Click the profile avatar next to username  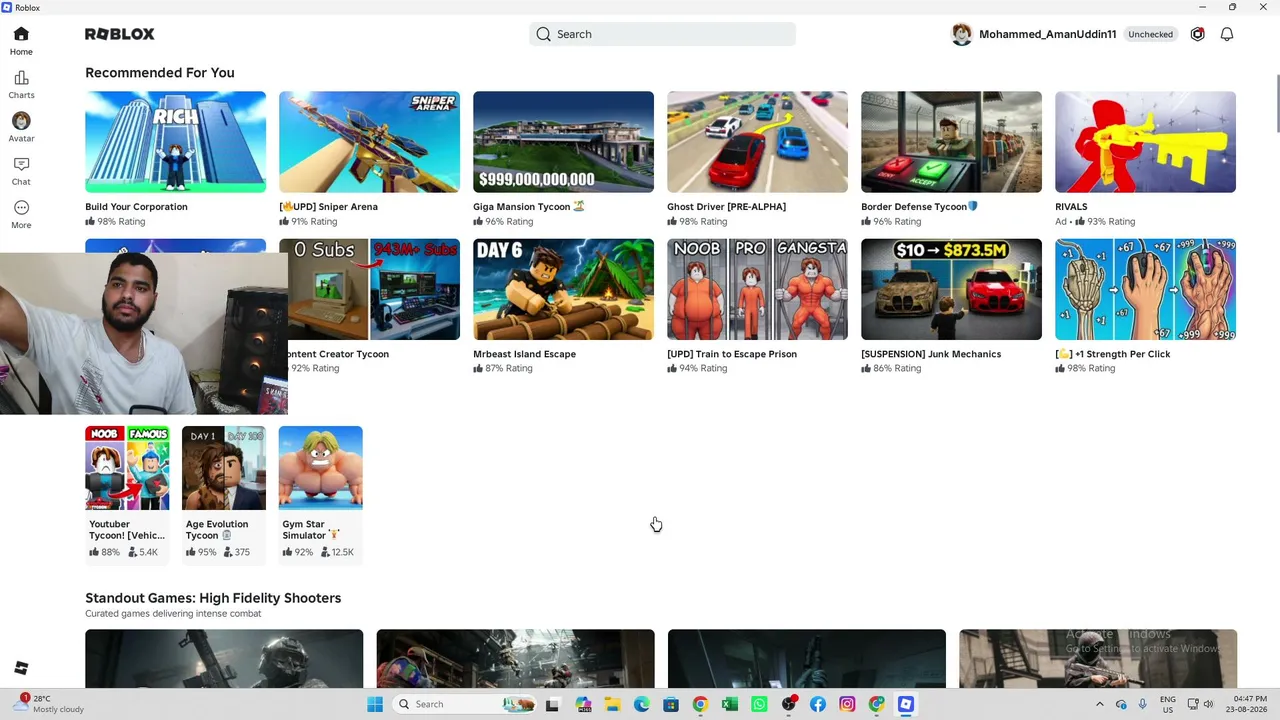coord(962,34)
